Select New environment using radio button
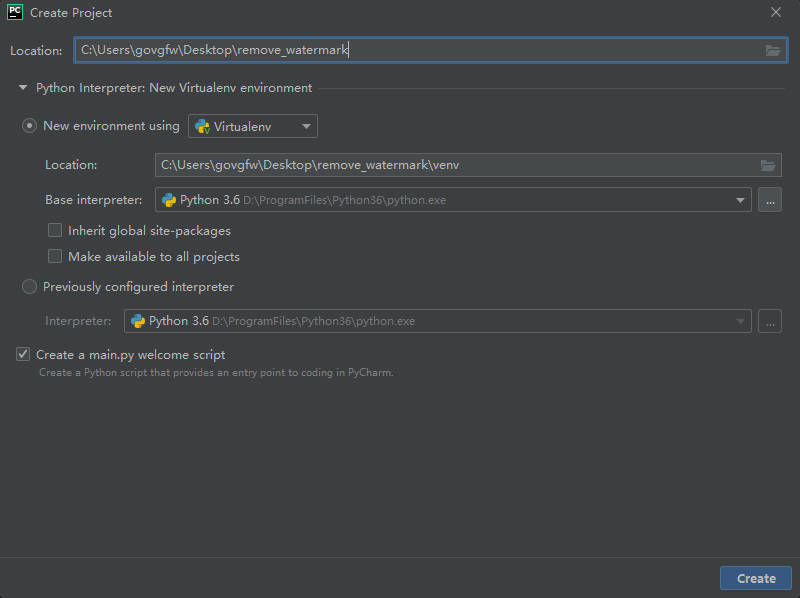Screen dimensions: 800x598 pos(29,126)
